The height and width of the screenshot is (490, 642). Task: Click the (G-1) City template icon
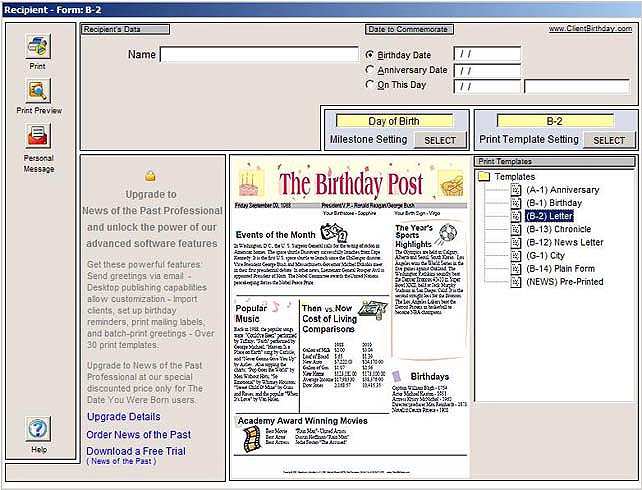coord(516,255)
